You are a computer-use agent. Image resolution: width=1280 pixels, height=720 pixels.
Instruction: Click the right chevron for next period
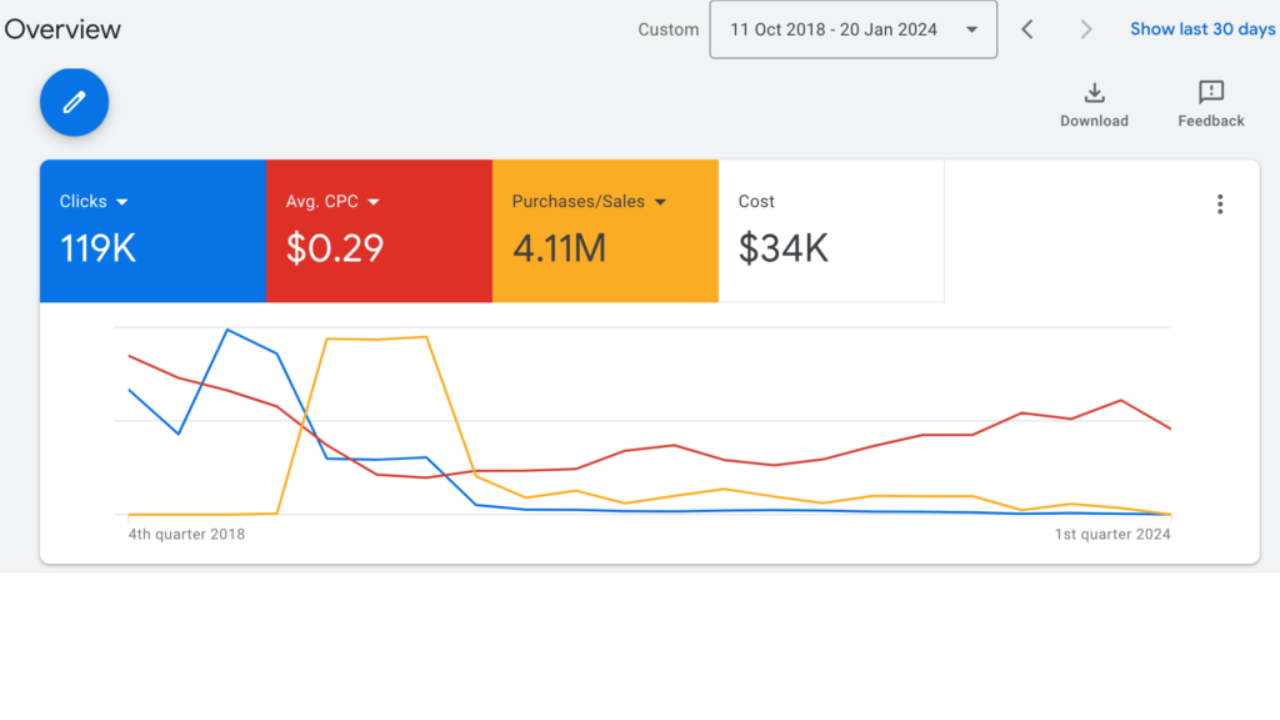[1086, 30]
